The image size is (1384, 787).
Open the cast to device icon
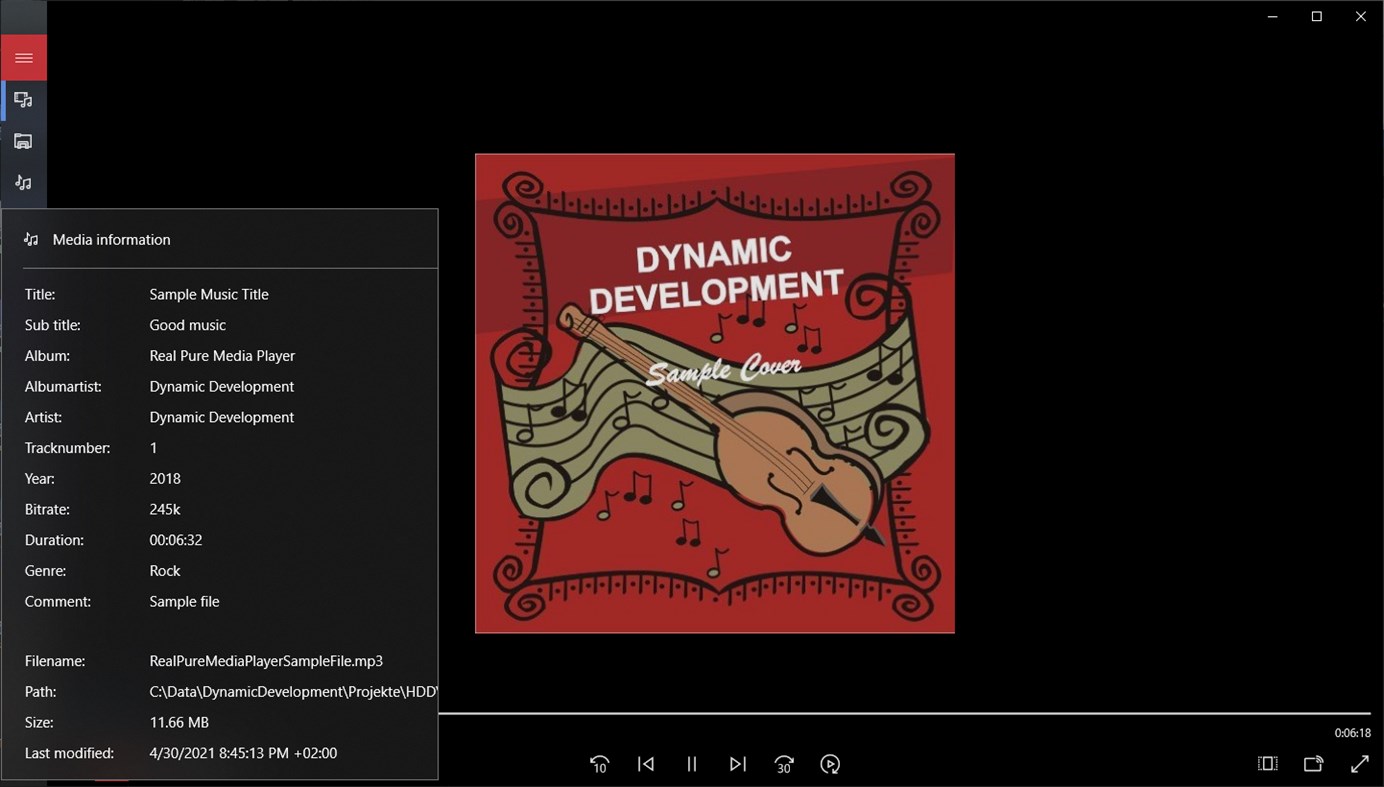pyautogui.click(x=1313, y=763)
